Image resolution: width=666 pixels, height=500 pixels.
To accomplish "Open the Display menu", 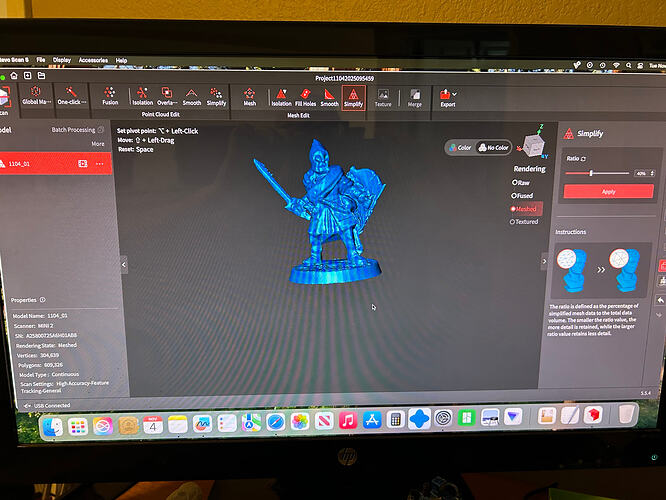I will [62, 60].
